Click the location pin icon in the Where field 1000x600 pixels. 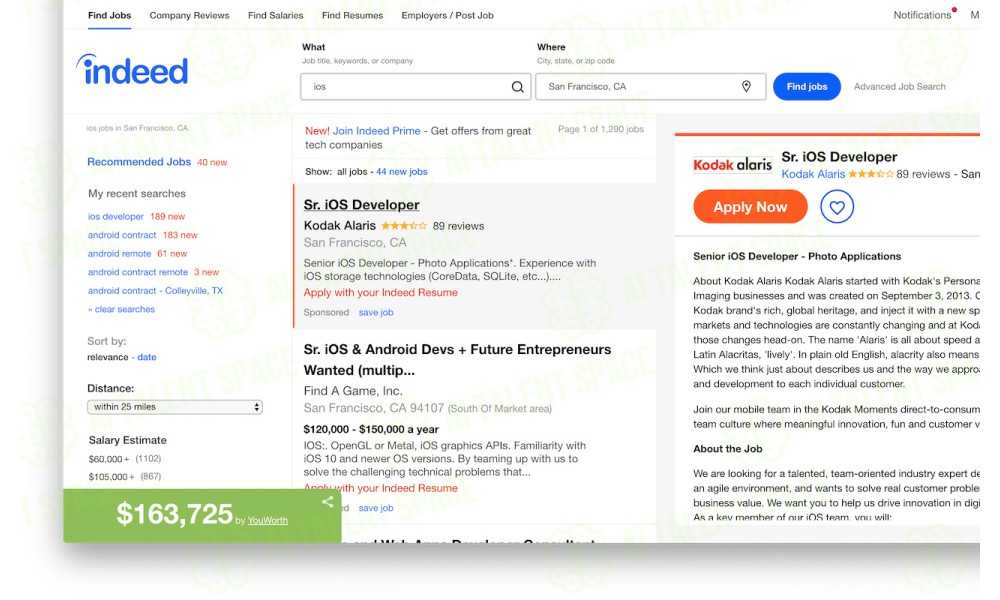pos(746,86)
